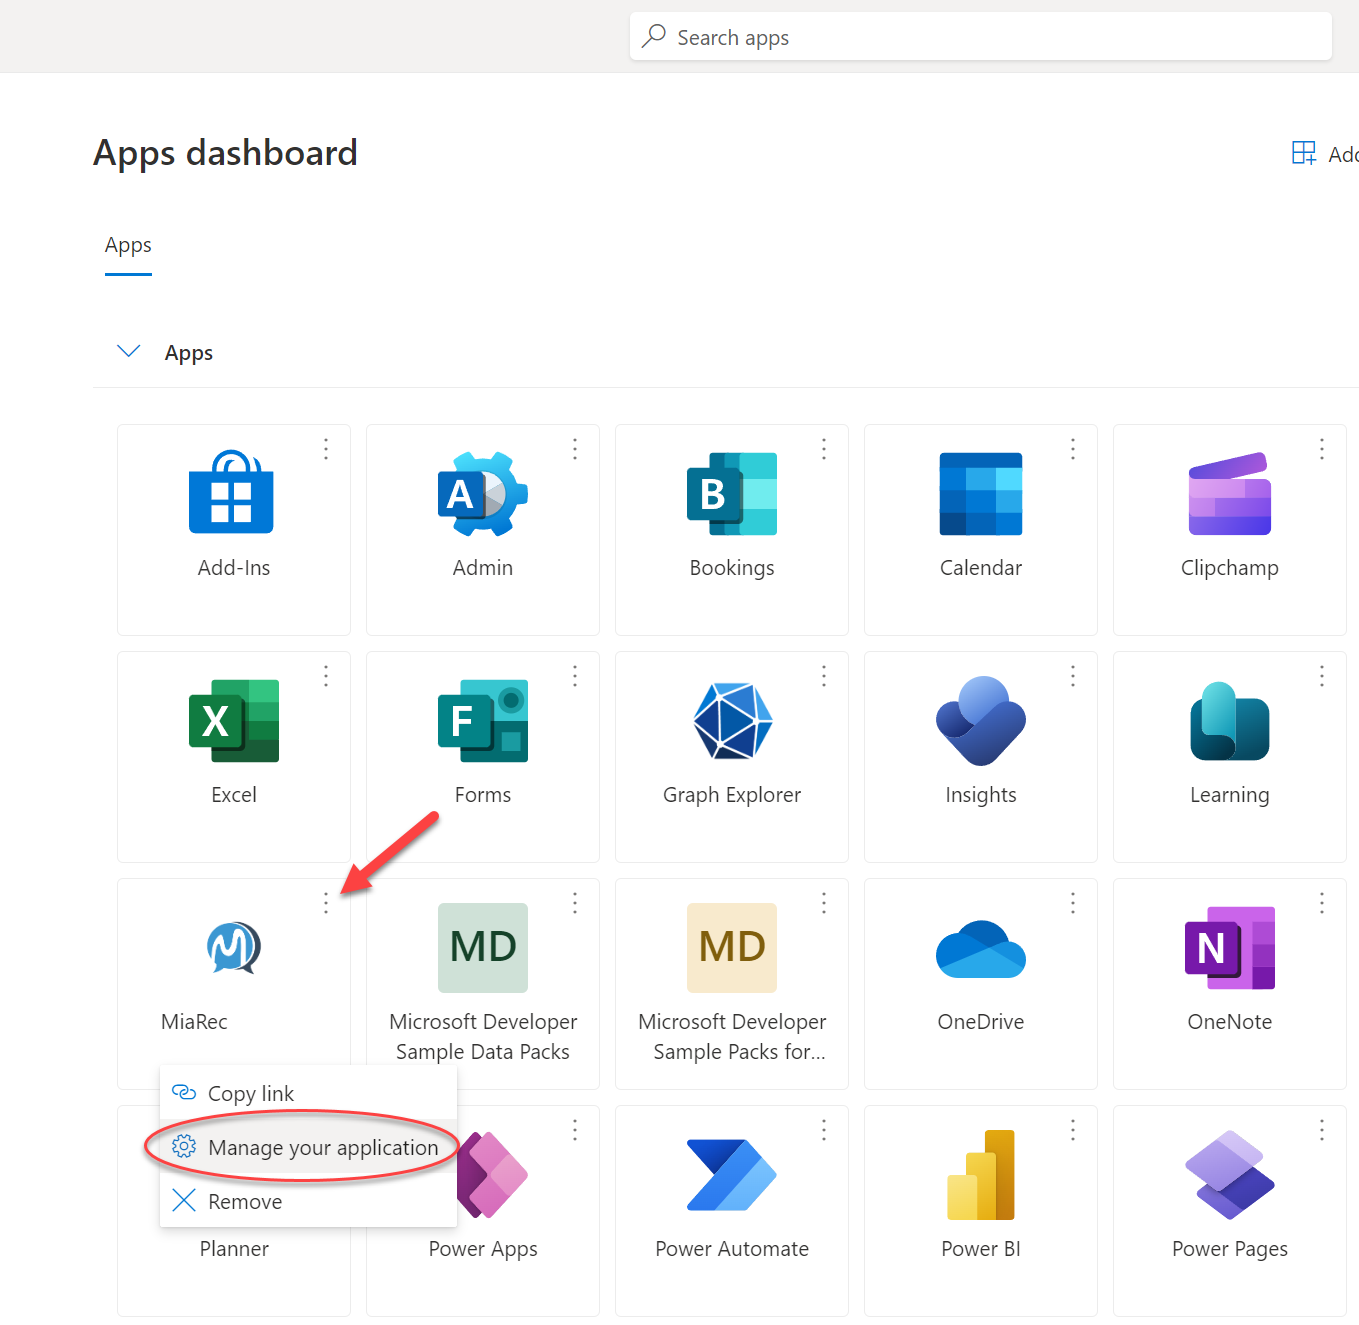Click the OneDrive label text
This screenshot has height=1325, width=1359.
[x=981, y=1021]
